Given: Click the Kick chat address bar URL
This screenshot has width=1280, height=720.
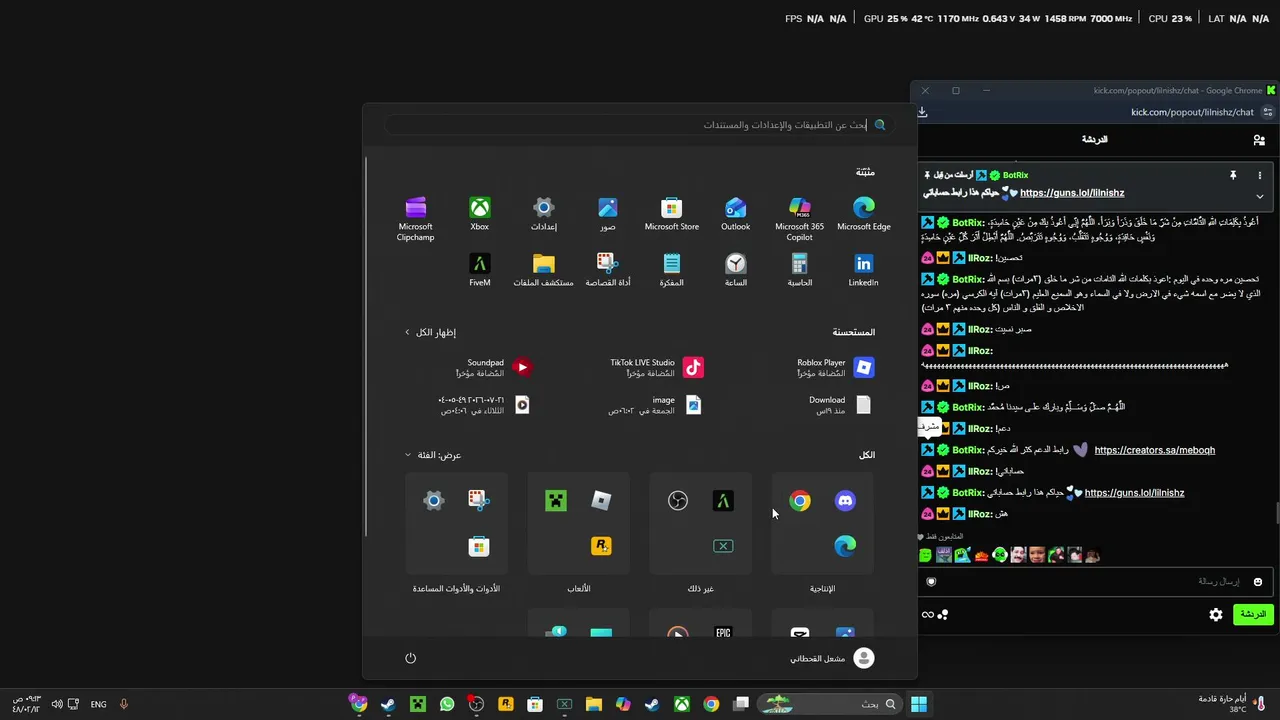Looking at the screenshot, I should (x=1192, y=112).
